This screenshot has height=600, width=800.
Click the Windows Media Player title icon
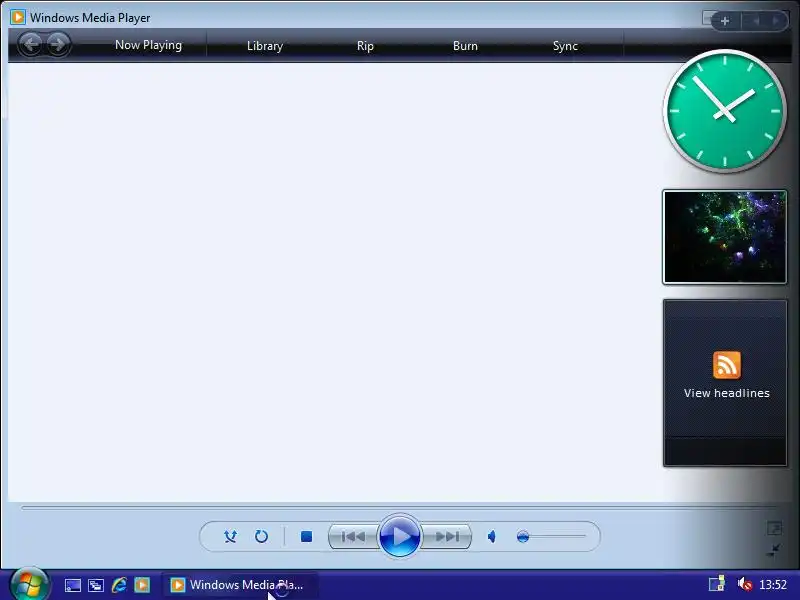pyautogui.click(x=18, y=17)
